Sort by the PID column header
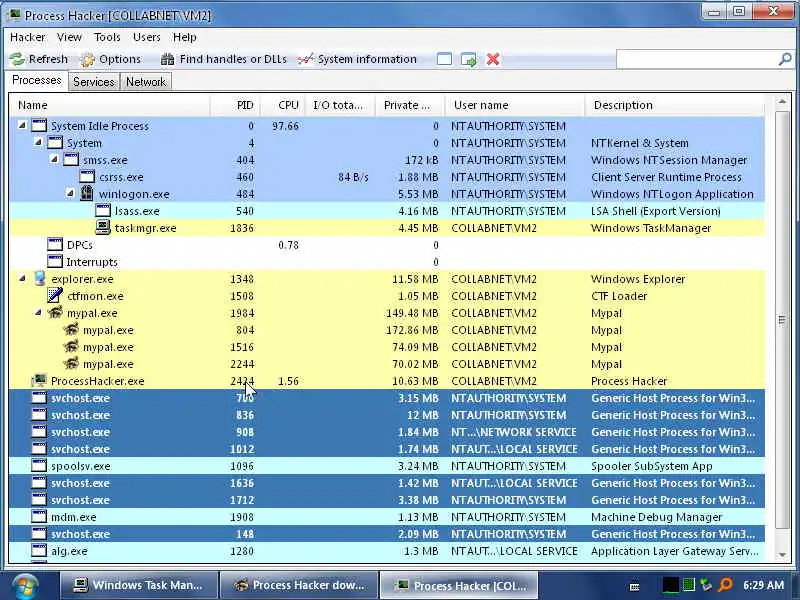Image resolution: width=800 pixels, height=600 pixels. [235, 105]
